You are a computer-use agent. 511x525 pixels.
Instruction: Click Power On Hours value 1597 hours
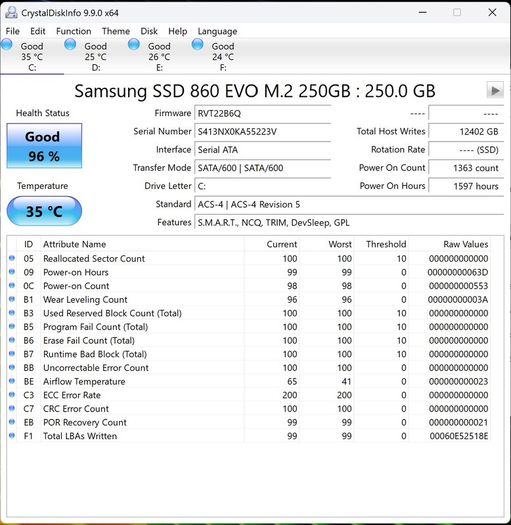click(466, 186)
